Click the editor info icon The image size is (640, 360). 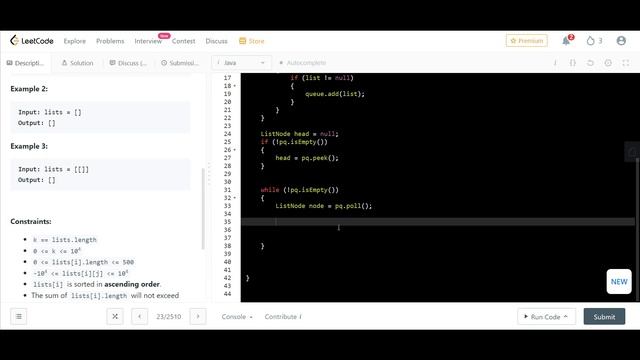(x=555, y=63)
